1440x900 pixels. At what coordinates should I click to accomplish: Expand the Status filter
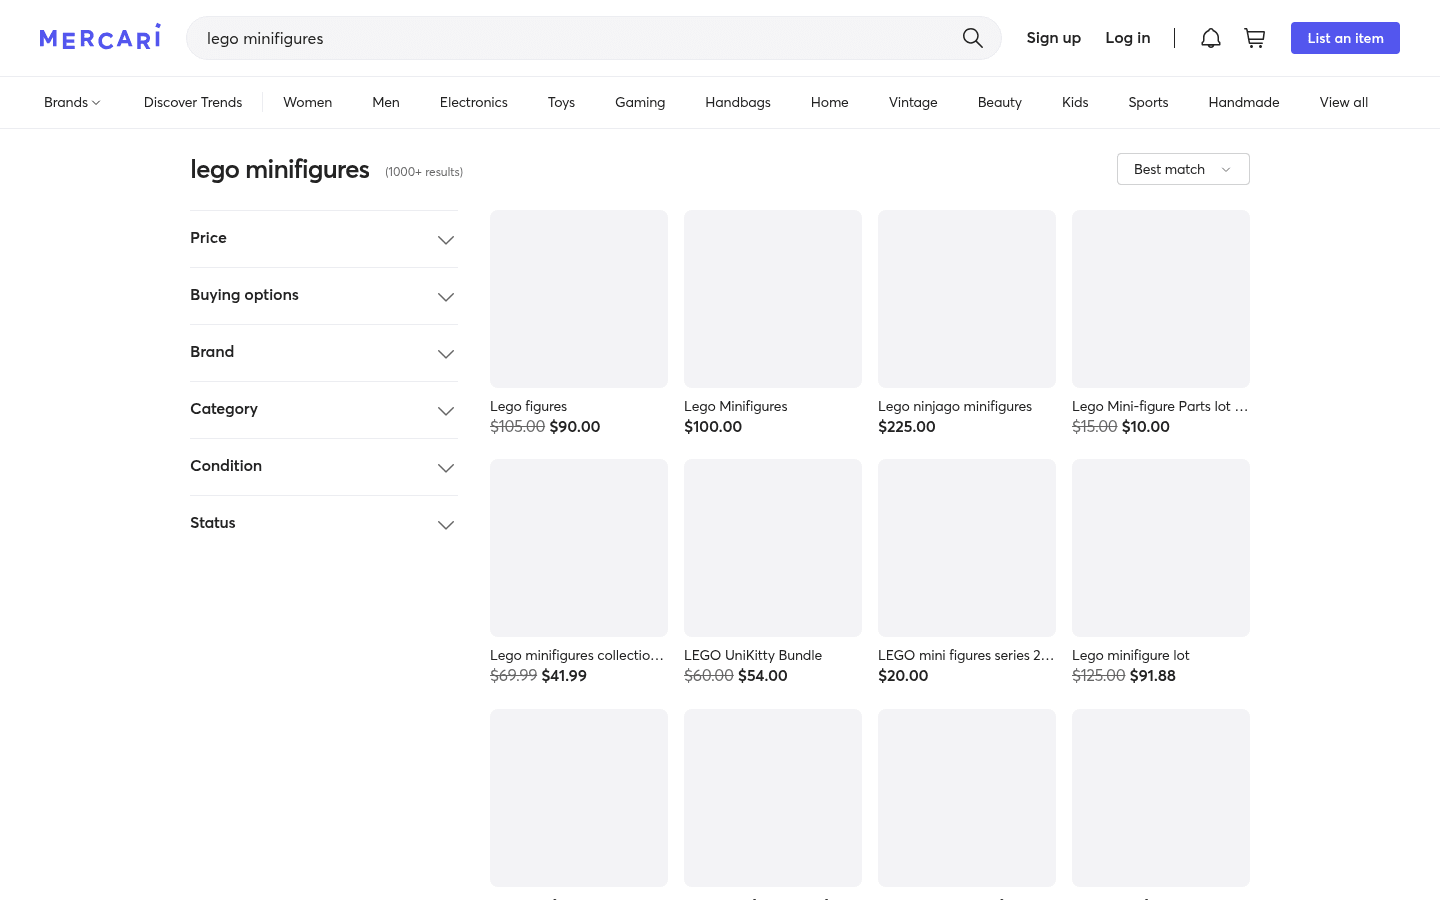324,524
